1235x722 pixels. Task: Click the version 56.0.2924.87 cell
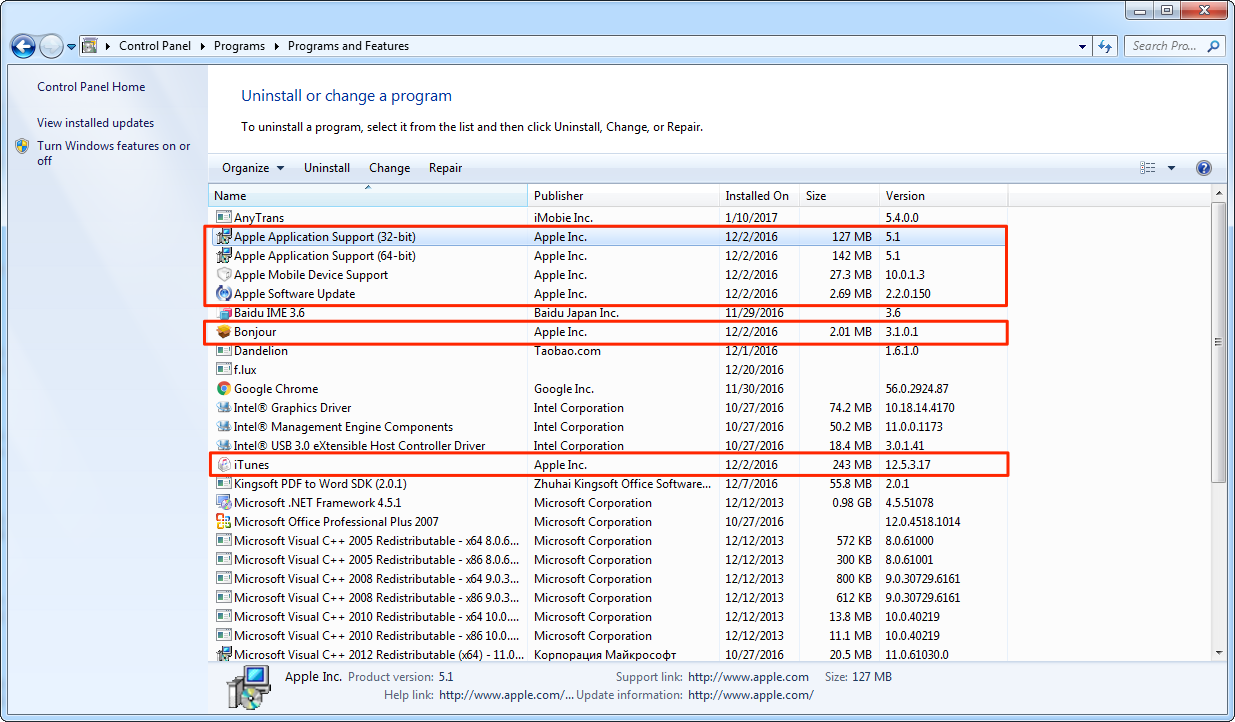click(x=917, y=389)
